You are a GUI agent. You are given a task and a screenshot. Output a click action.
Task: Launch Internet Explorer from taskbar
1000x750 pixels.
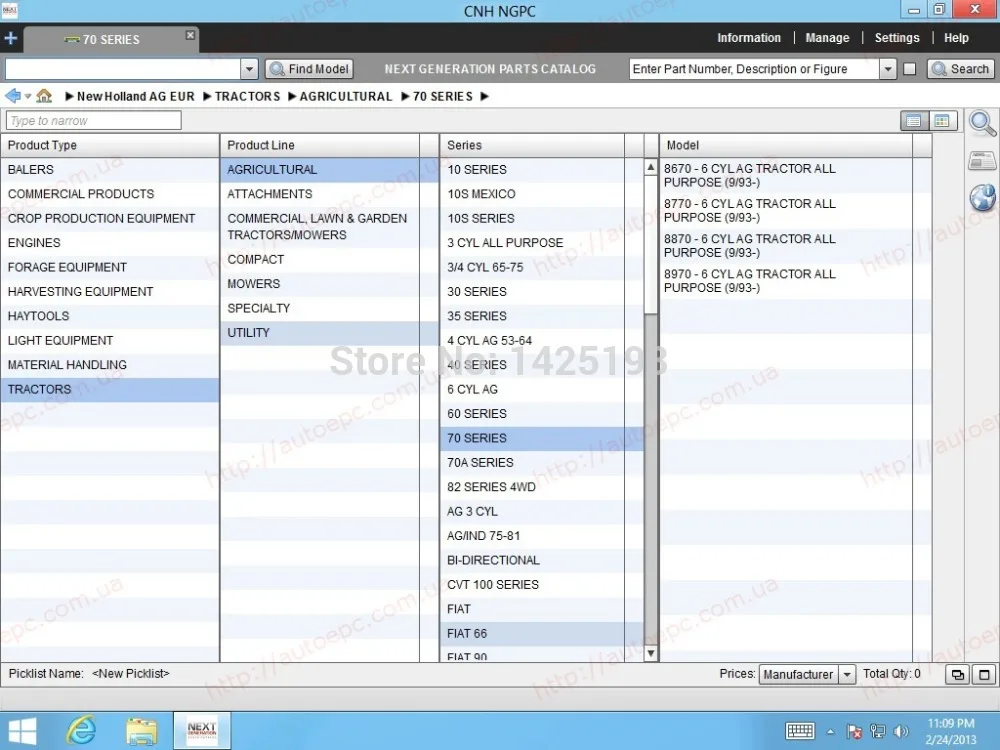click(x=82, y=731)
